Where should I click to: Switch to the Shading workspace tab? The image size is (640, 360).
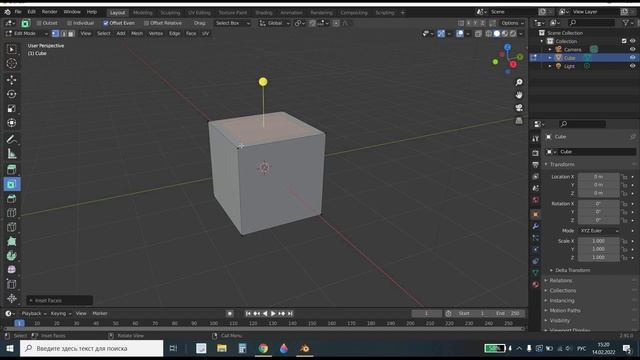coord(264,13)
